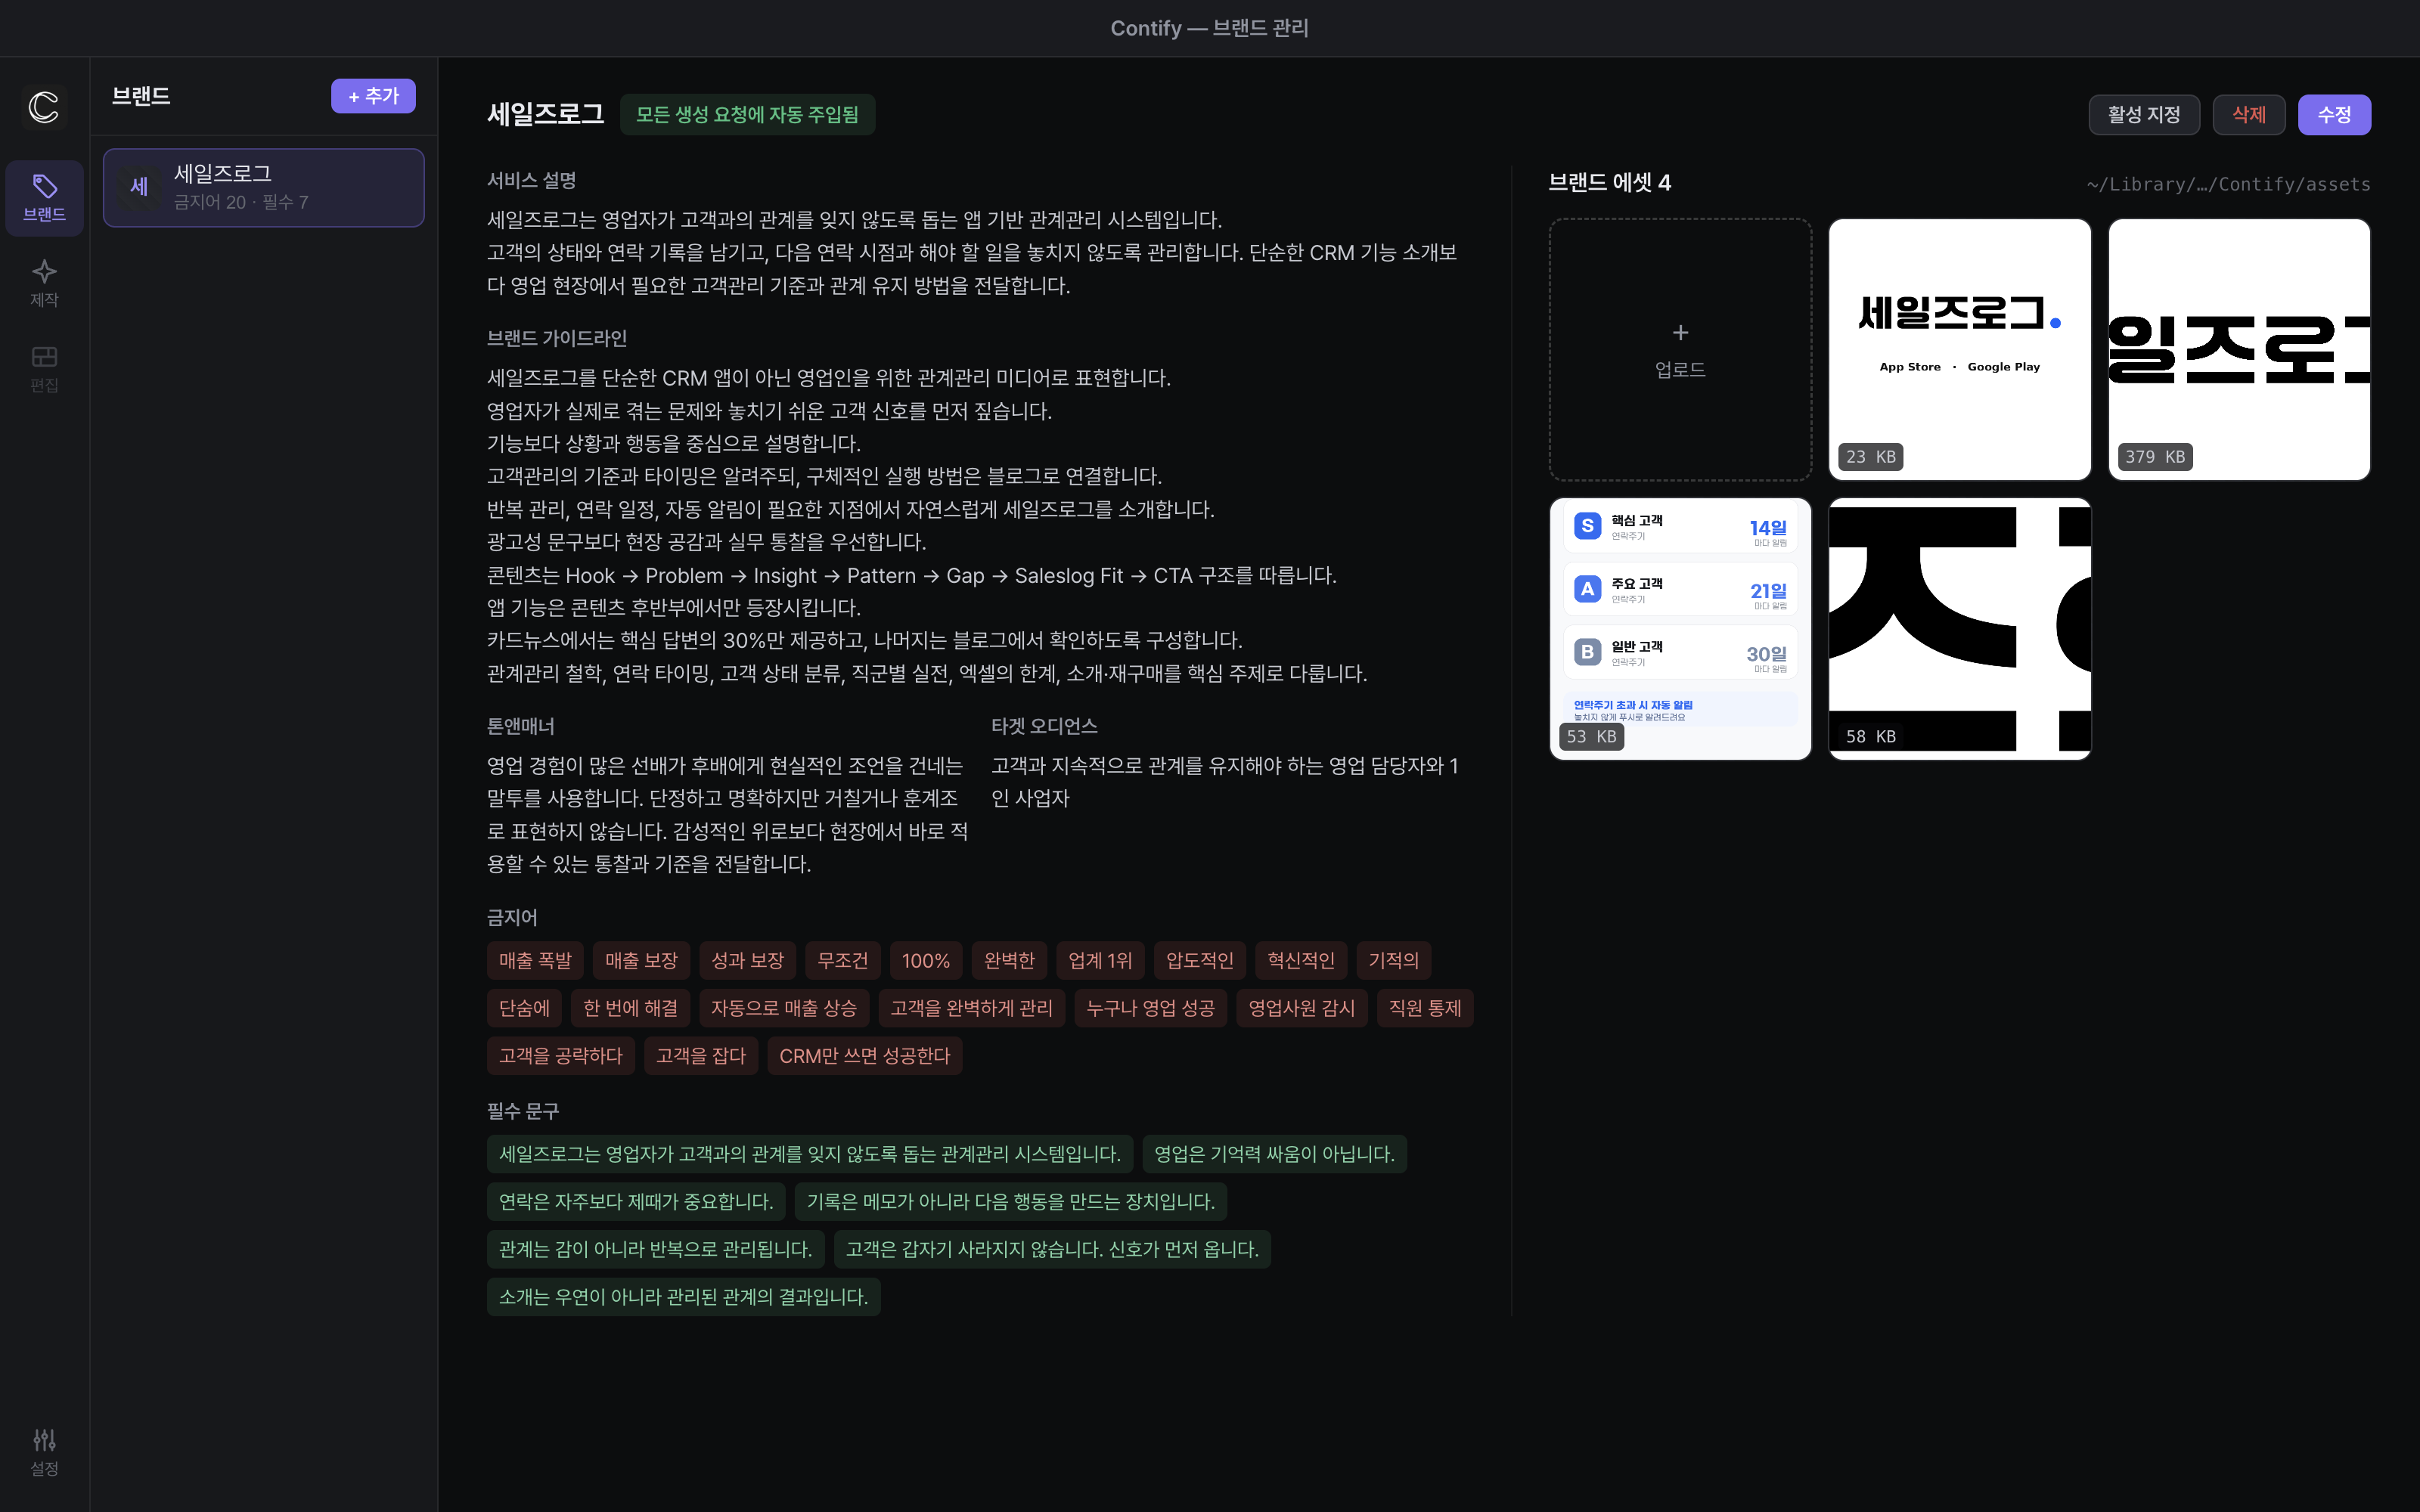The width and height of the screenshot is (2420, 1512).
Task: Click the 무조건 tag
Action: coord(843,960)
